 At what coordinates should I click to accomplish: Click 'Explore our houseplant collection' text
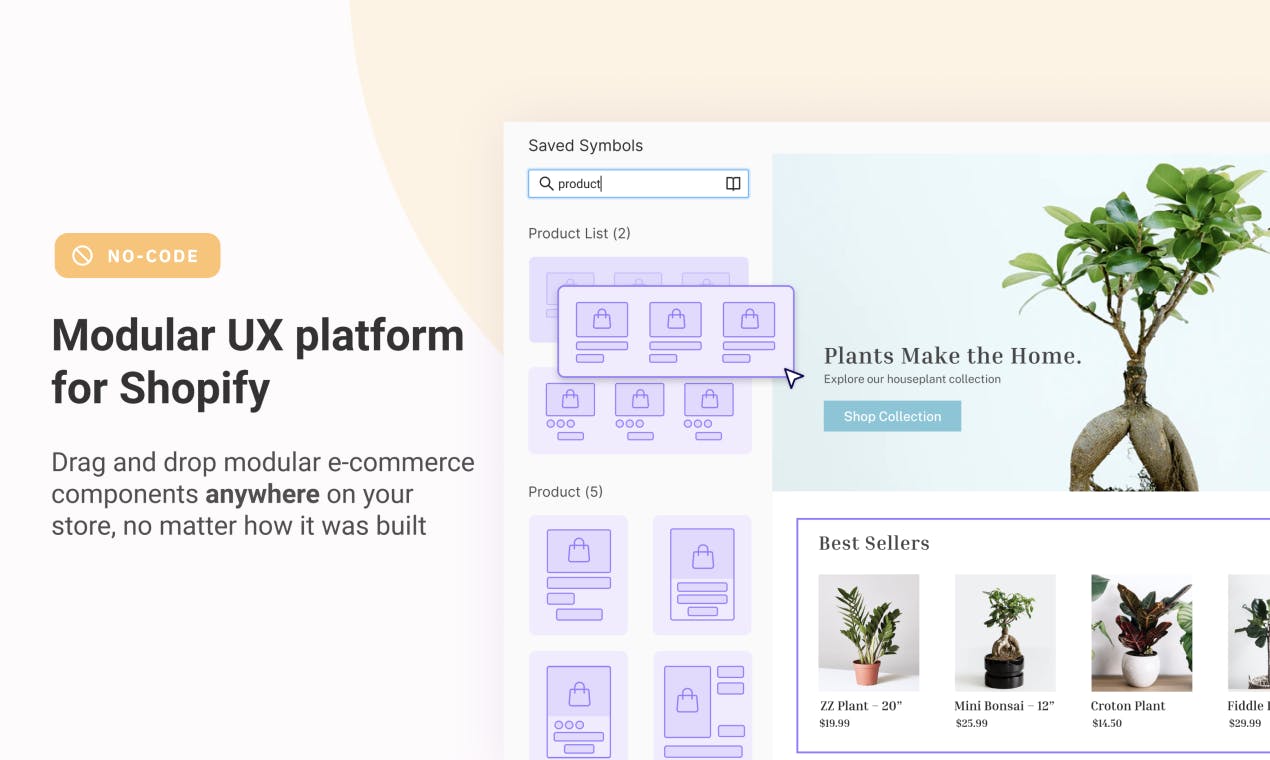(912, 379)
